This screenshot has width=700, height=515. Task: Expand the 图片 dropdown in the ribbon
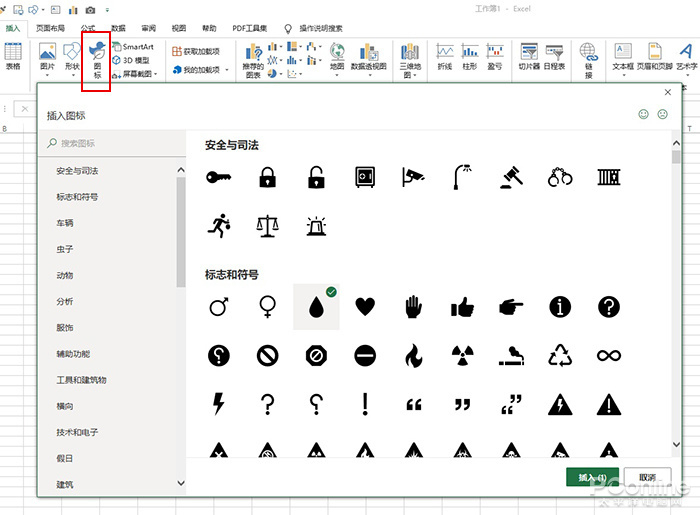[47, 66]
